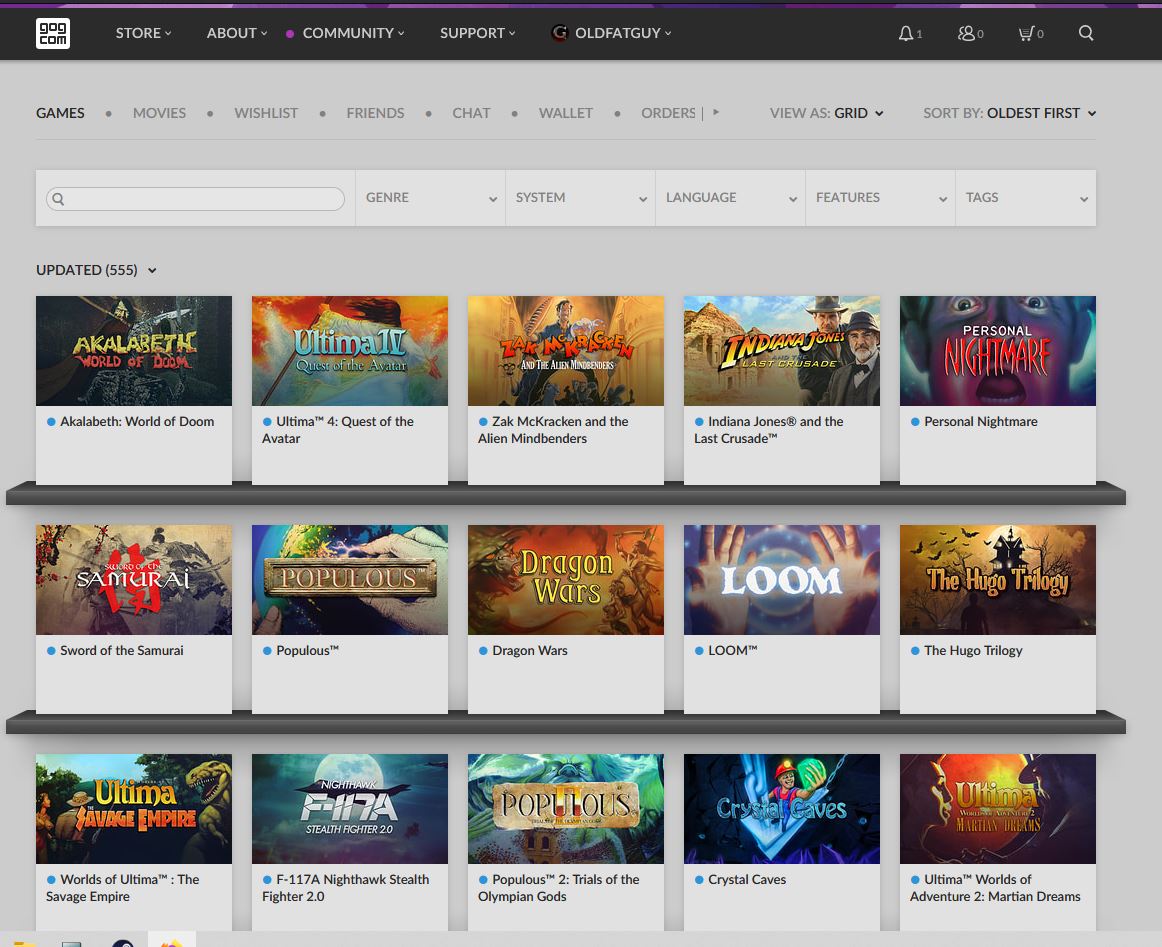Open Ultima IV Quest of the Avatar cover

(x=350, y=351)
